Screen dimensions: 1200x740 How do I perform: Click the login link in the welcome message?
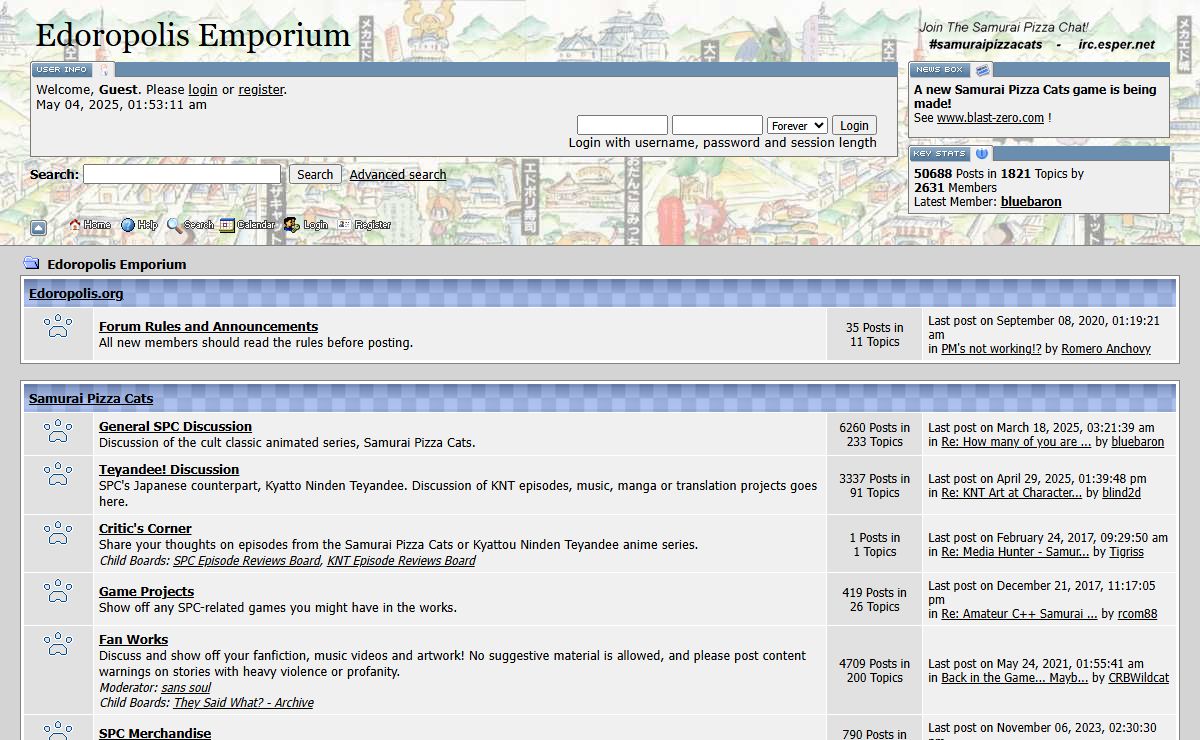tap(203, 90)
